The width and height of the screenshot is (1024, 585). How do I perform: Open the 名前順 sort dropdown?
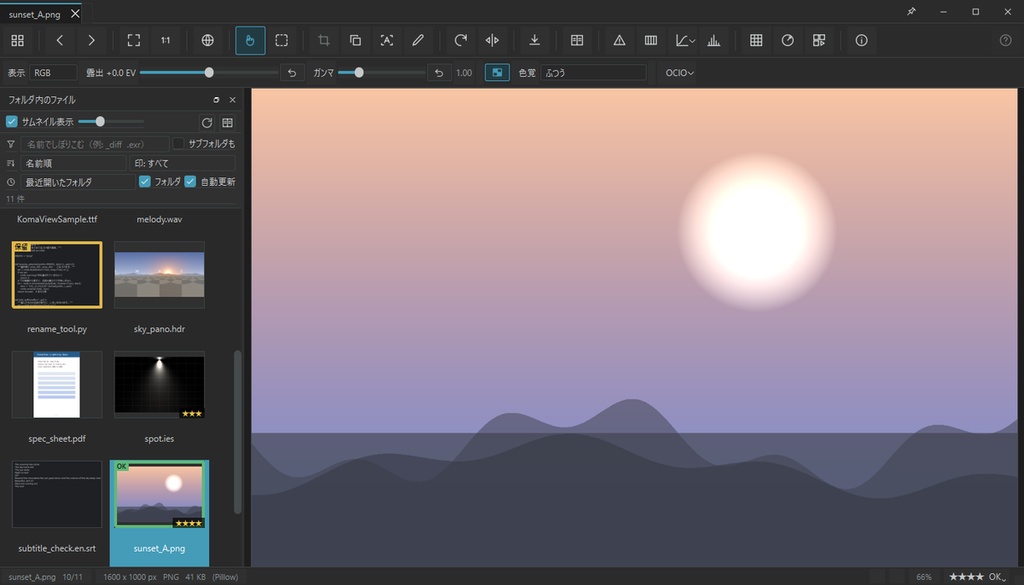coord(73,163)
